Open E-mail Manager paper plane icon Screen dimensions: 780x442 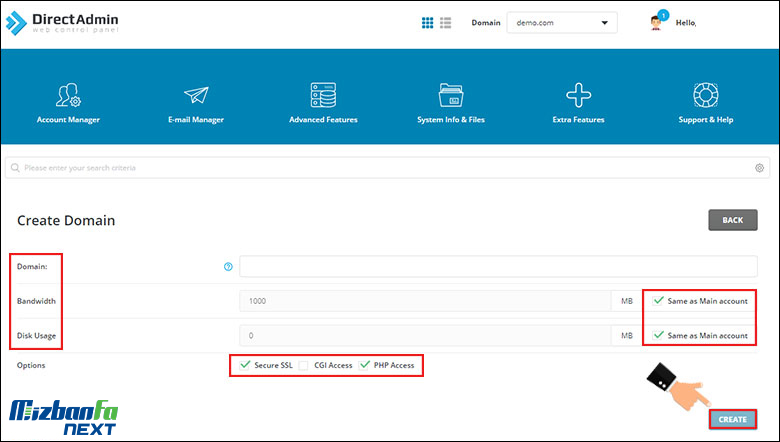click(x=195, y=95)
